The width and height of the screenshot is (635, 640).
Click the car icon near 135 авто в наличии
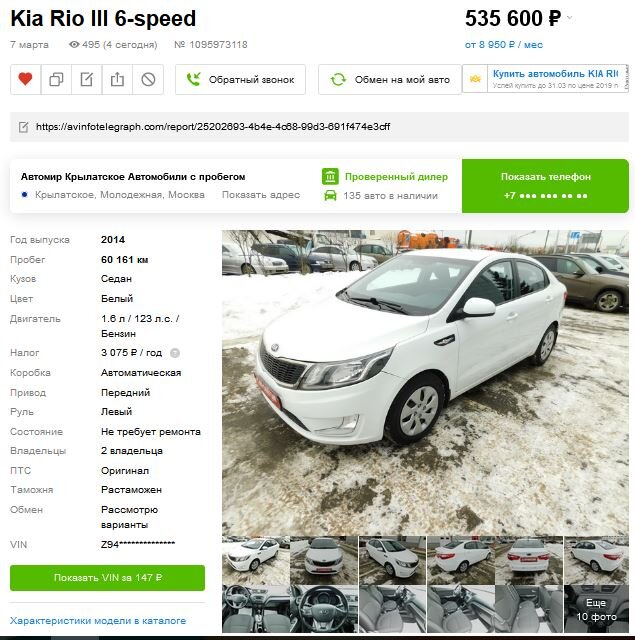330,196
